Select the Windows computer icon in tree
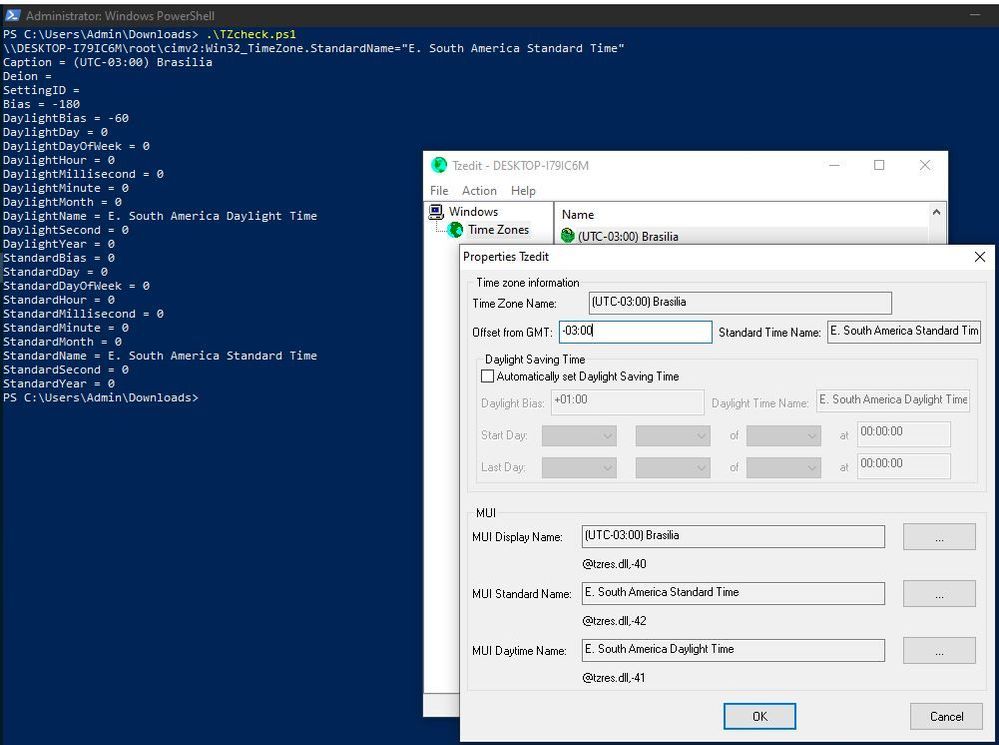Viewport: 999px width, 745px height. (x=436, y=212)
